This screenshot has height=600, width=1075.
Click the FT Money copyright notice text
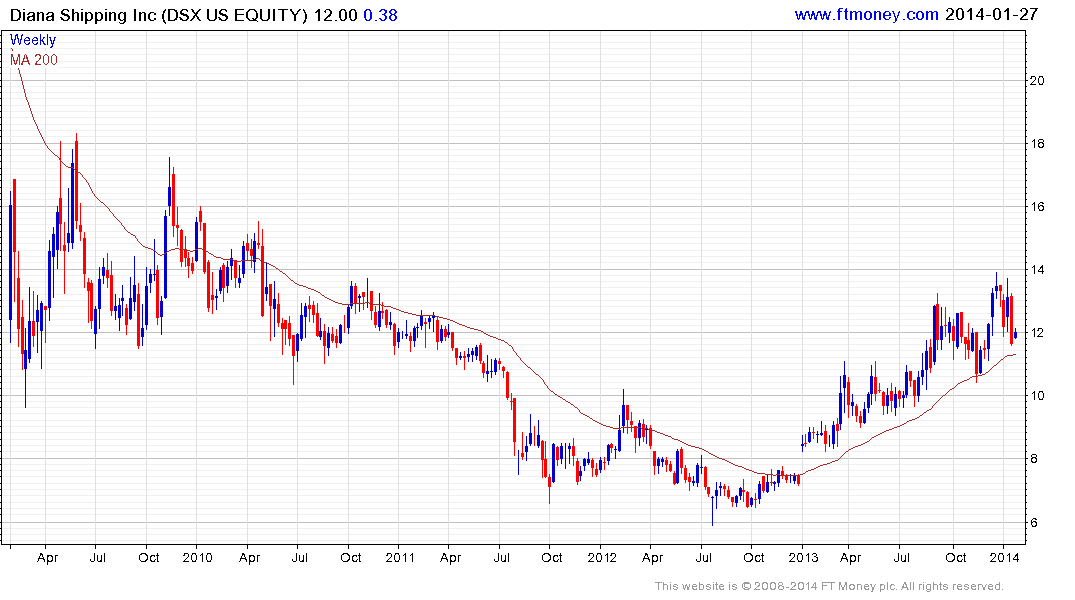click(x=829, y=586)
